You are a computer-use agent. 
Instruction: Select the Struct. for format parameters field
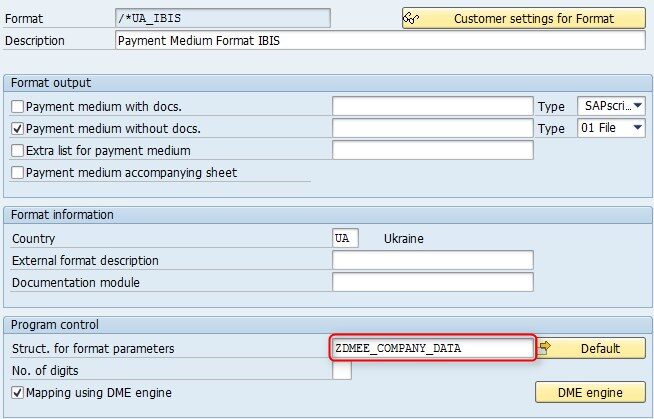click(x=432, y=348)
